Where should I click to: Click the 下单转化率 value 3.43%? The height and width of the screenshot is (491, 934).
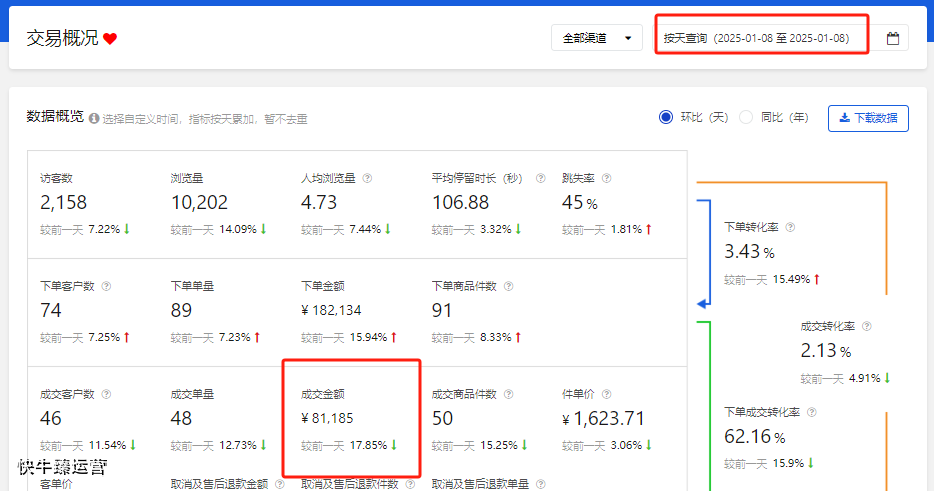[749, 252]
